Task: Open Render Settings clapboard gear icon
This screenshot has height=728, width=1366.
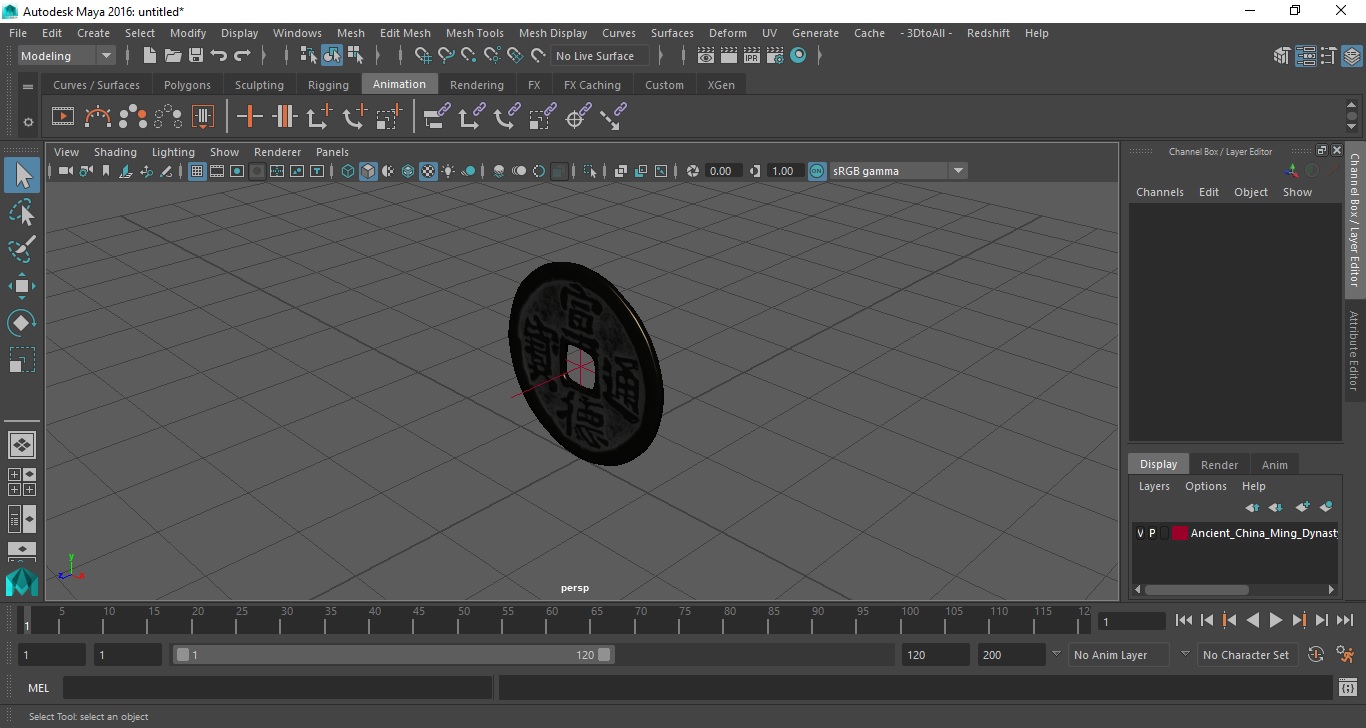Action: tap(775, 56)
